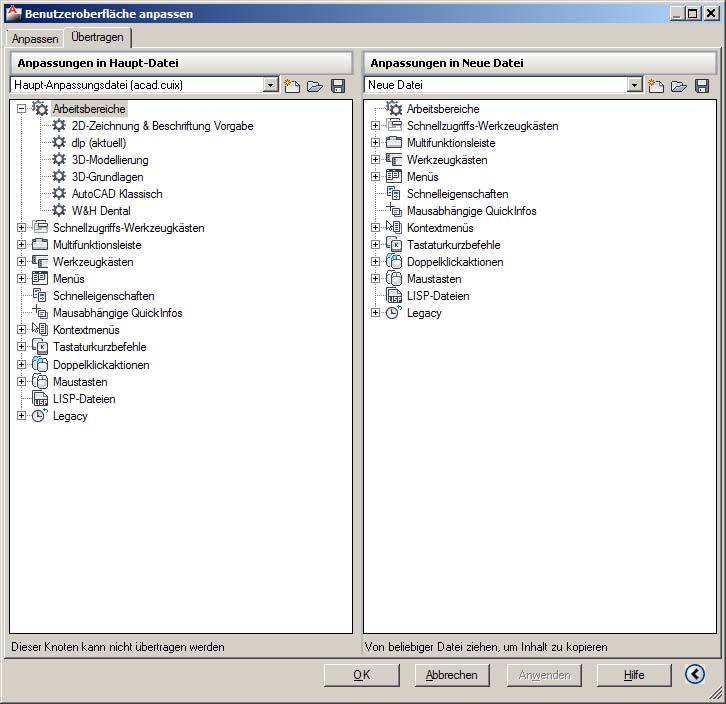Screen dimensions: 726x704
Task: Select AutoCAD Klassisch workspace entry
Action: (117, 194)
